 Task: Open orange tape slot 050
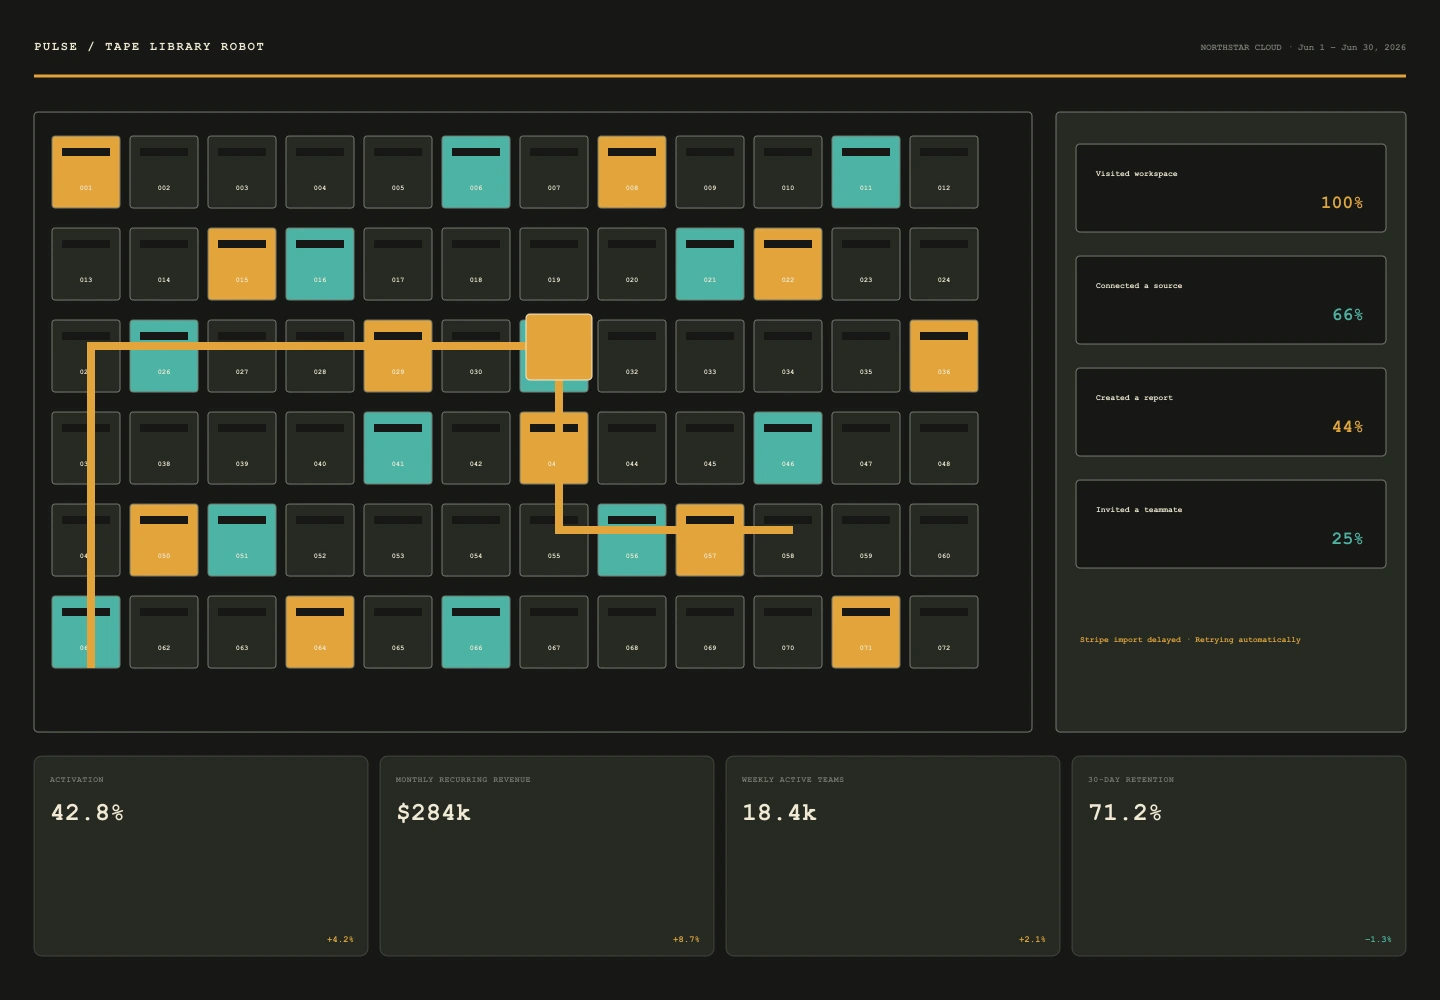pyautogui.click(x=164, y=540)
